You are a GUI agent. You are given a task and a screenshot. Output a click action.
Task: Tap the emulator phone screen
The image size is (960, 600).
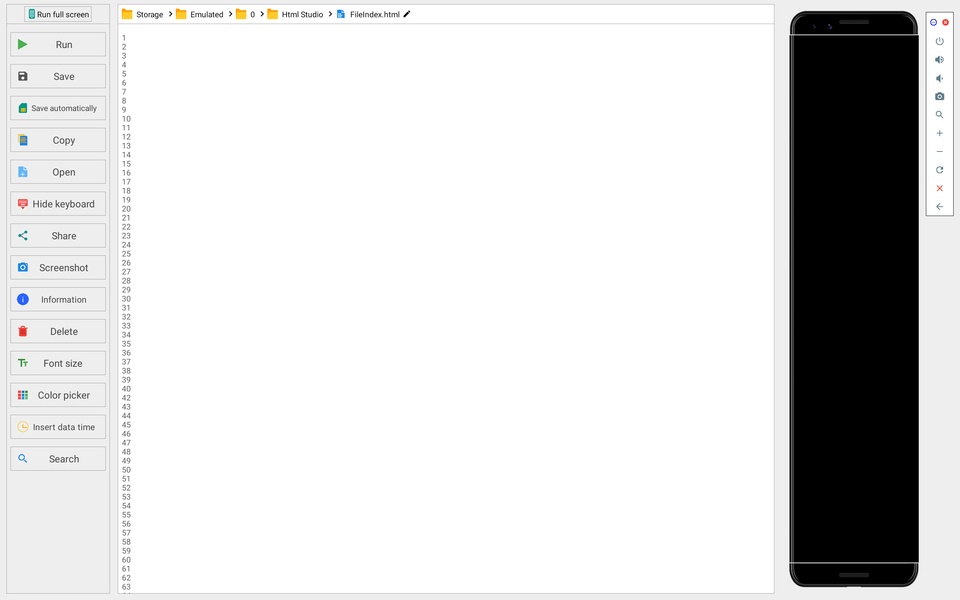coord(853,299)
